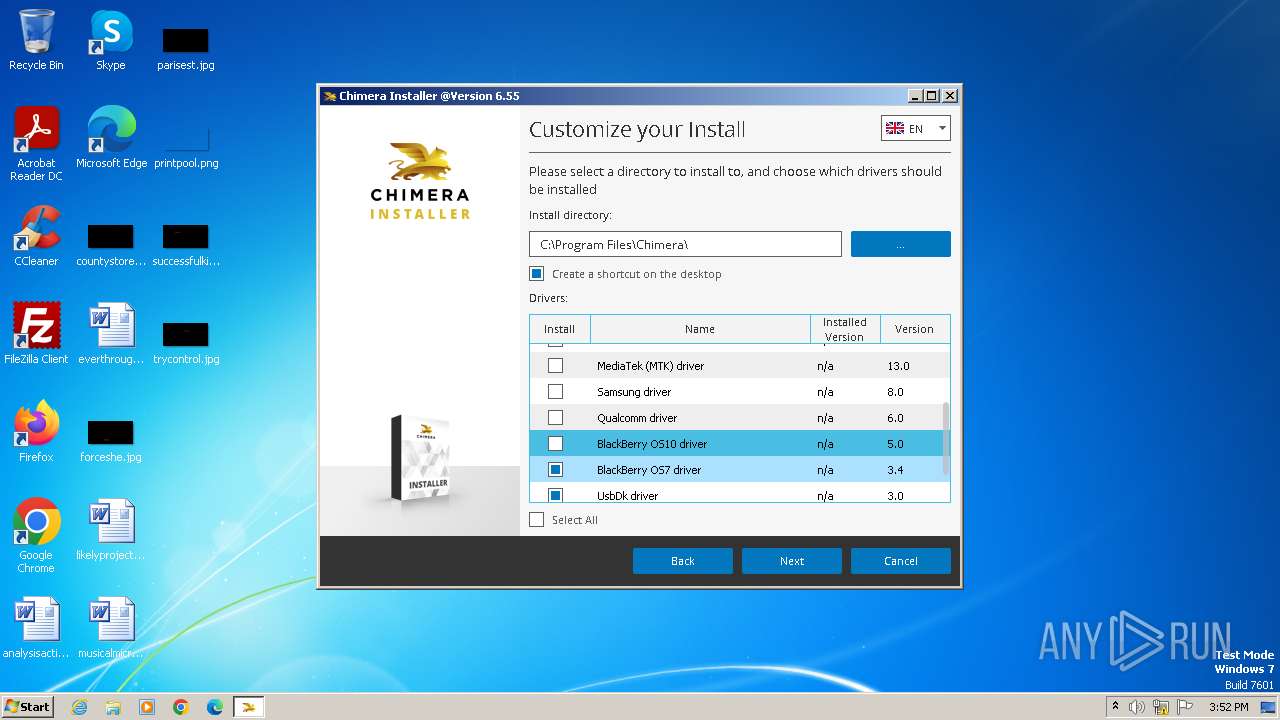Open CCleaner desktop shortcut
The image size is (1280, 720).
pyautogui.click(x=36, y=236)
